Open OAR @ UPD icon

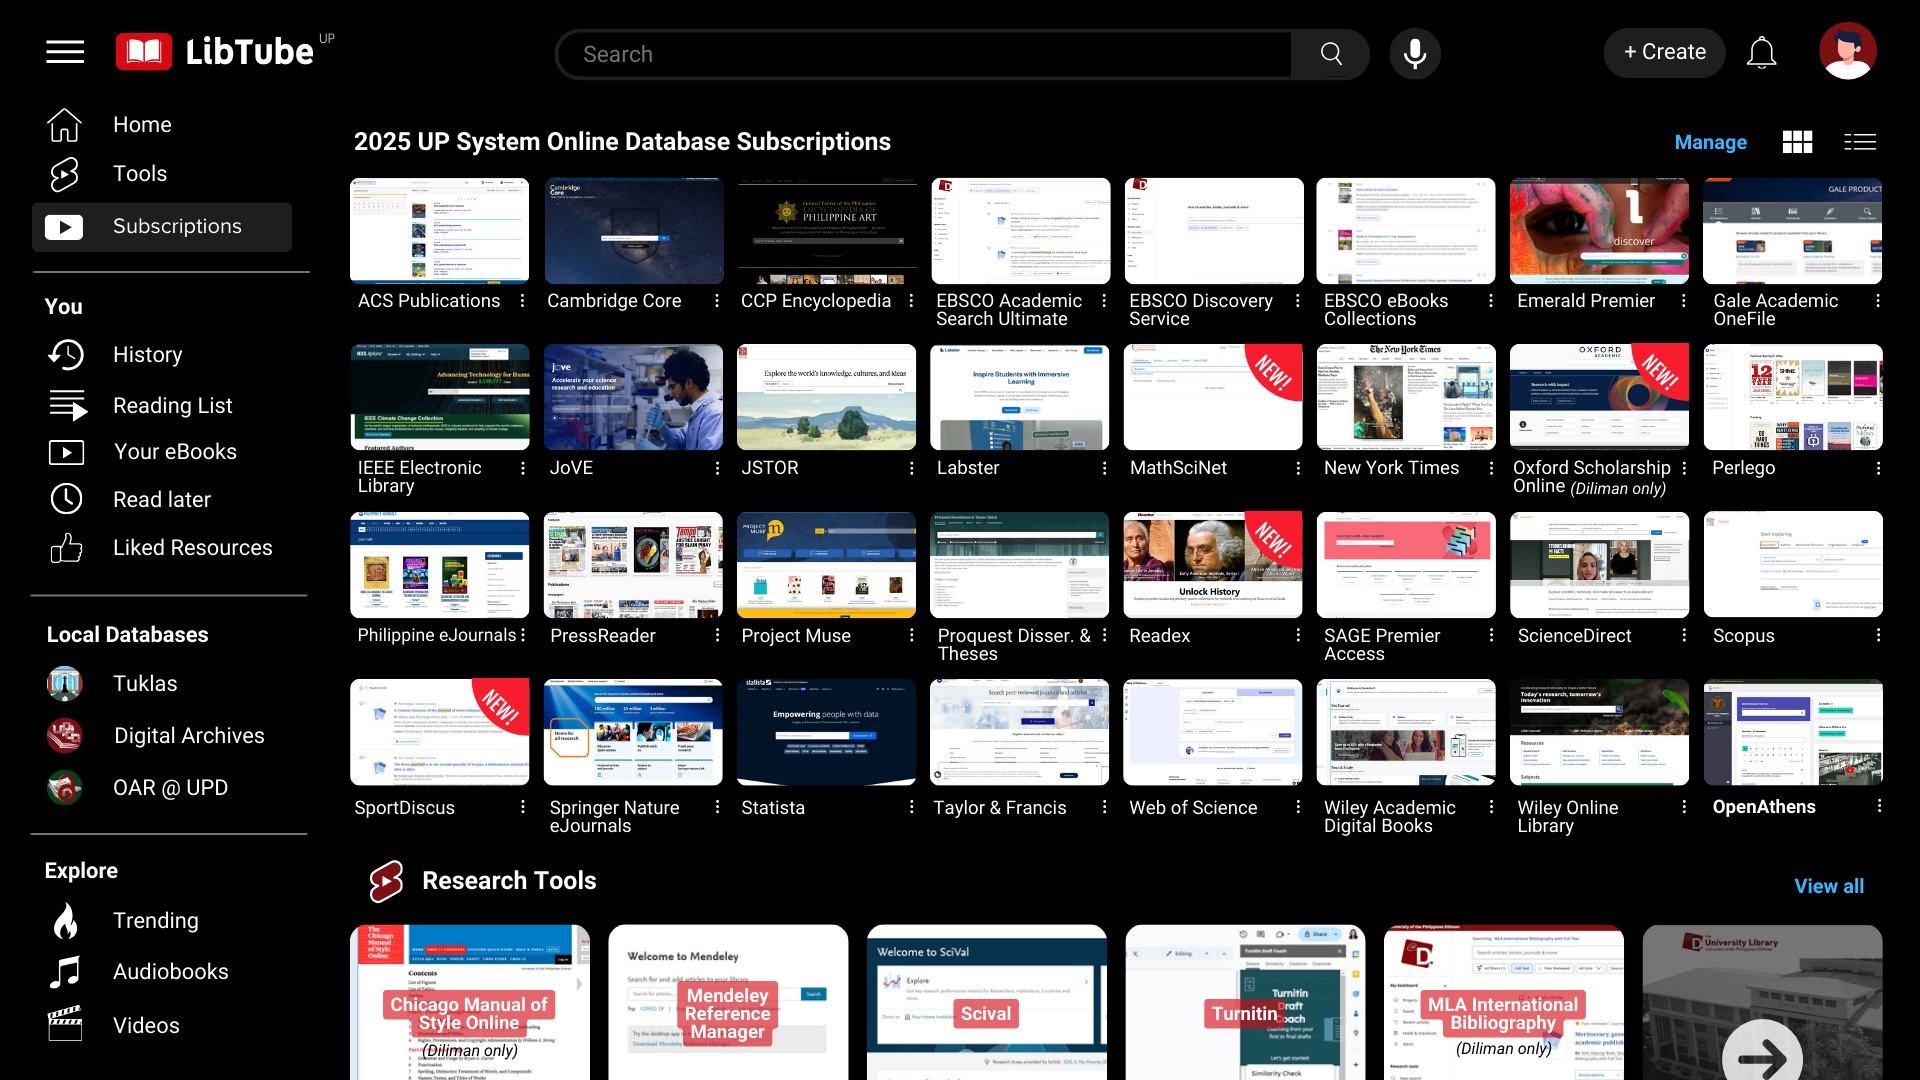coord(65,788)
